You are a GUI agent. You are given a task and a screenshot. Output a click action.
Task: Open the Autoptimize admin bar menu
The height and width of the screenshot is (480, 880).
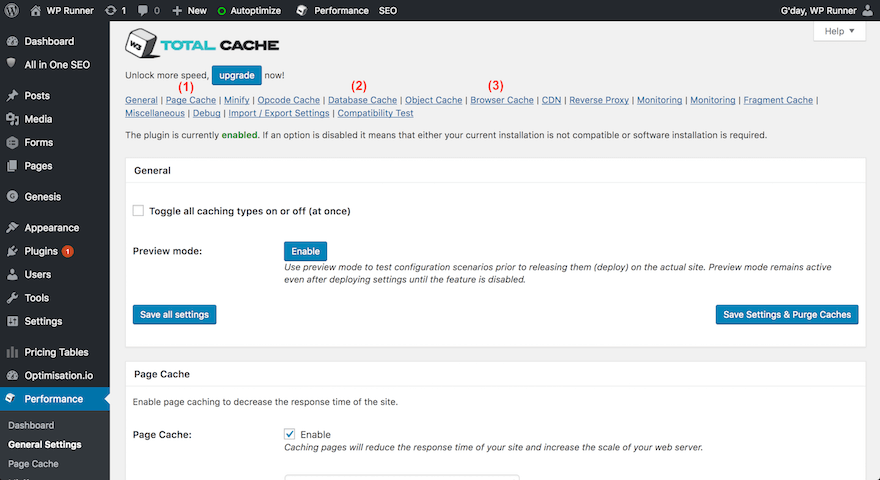click(x=249, y=10)
